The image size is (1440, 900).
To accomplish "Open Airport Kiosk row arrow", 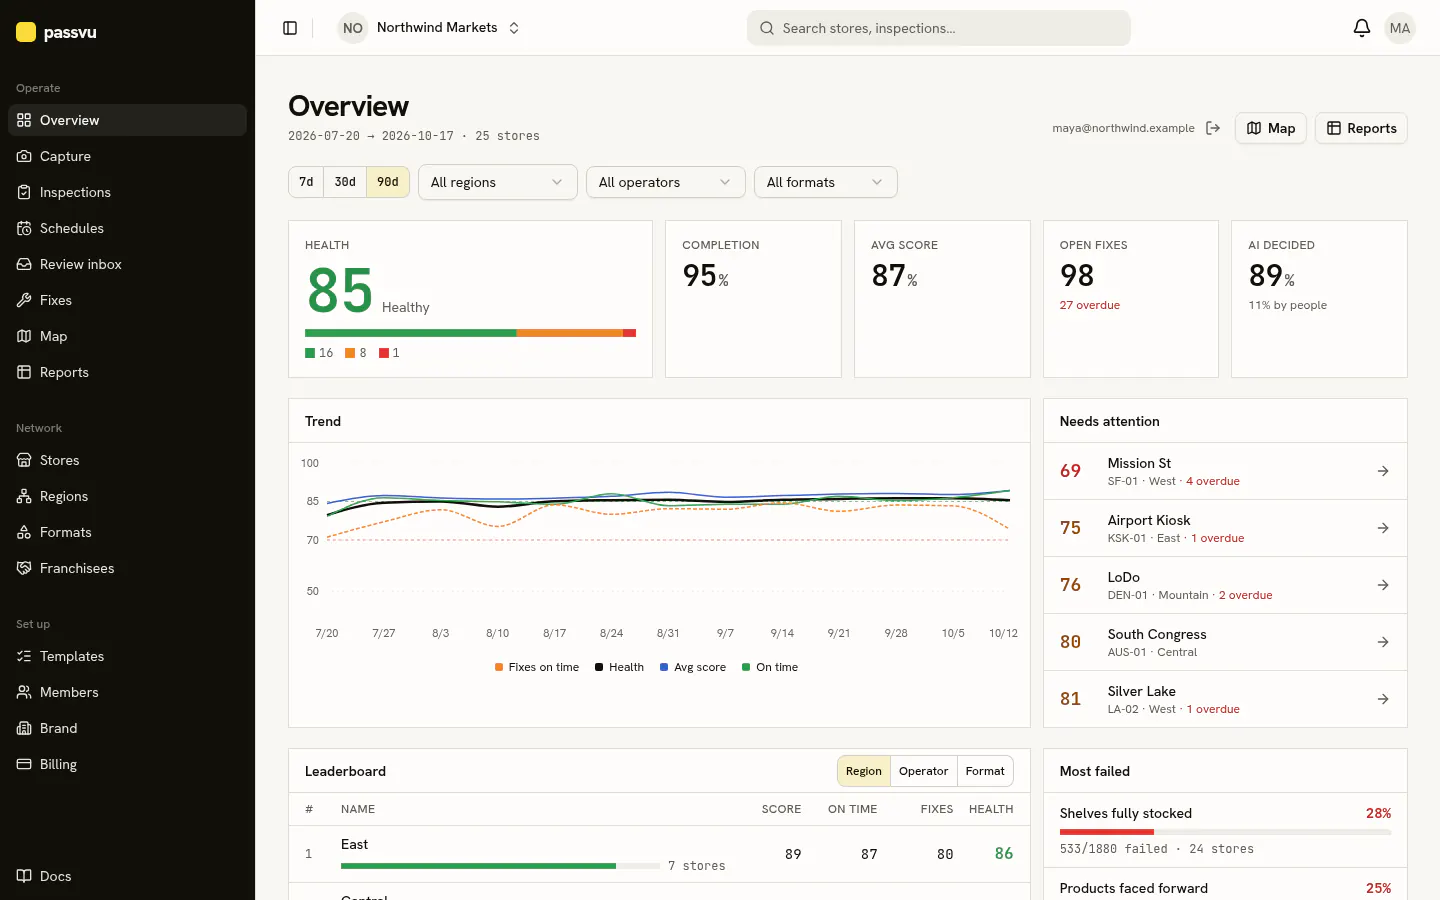I will (1383, 528).
